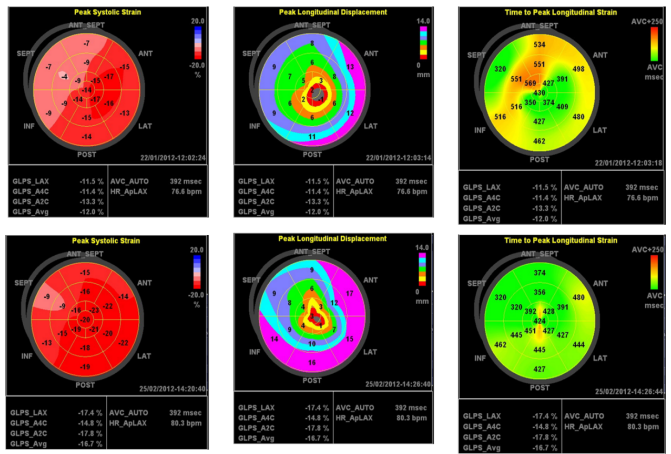Click HR_ApLAX 76.6 bpm under the 12:03:18 plot
Image resolution: width=671 pixels, height=454 pixels.
tap(611, 198)
